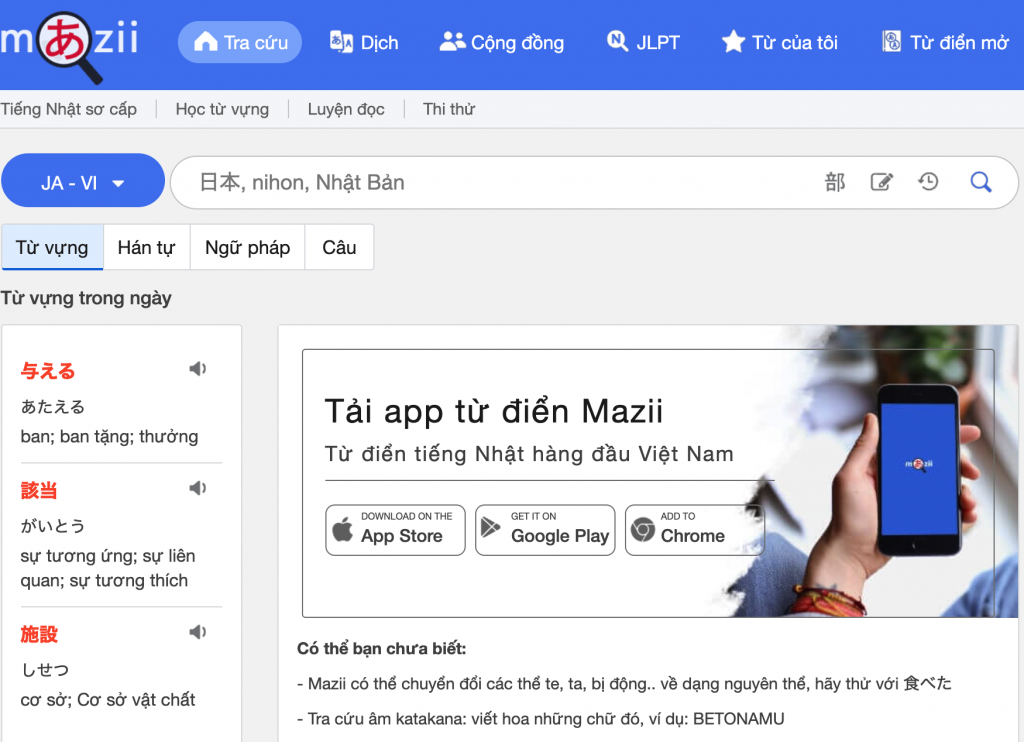
Task: Open the Cộng đồng menu item
Action: [x=502, y=42]
